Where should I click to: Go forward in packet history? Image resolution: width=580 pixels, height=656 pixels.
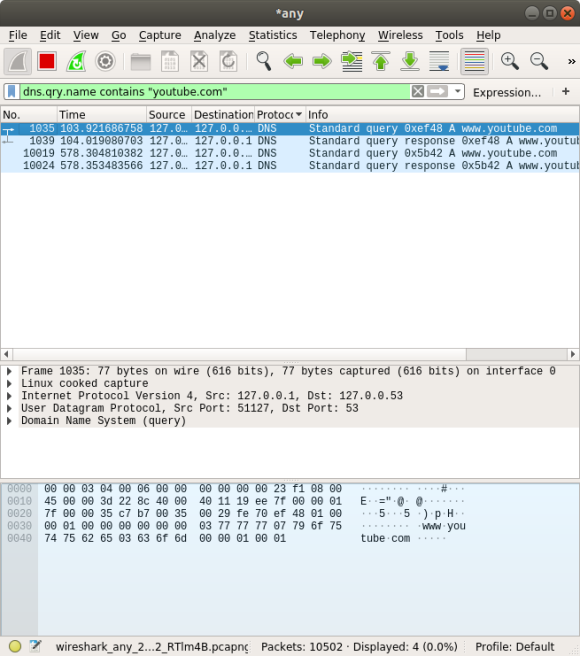pos(322,62)
